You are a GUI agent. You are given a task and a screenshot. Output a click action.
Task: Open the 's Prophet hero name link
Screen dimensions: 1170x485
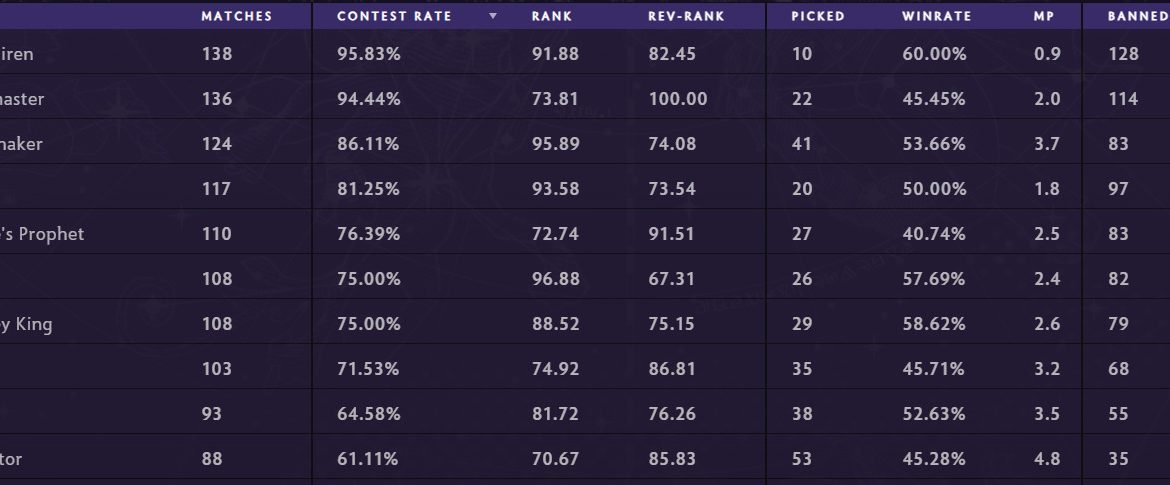click(42, 234)
